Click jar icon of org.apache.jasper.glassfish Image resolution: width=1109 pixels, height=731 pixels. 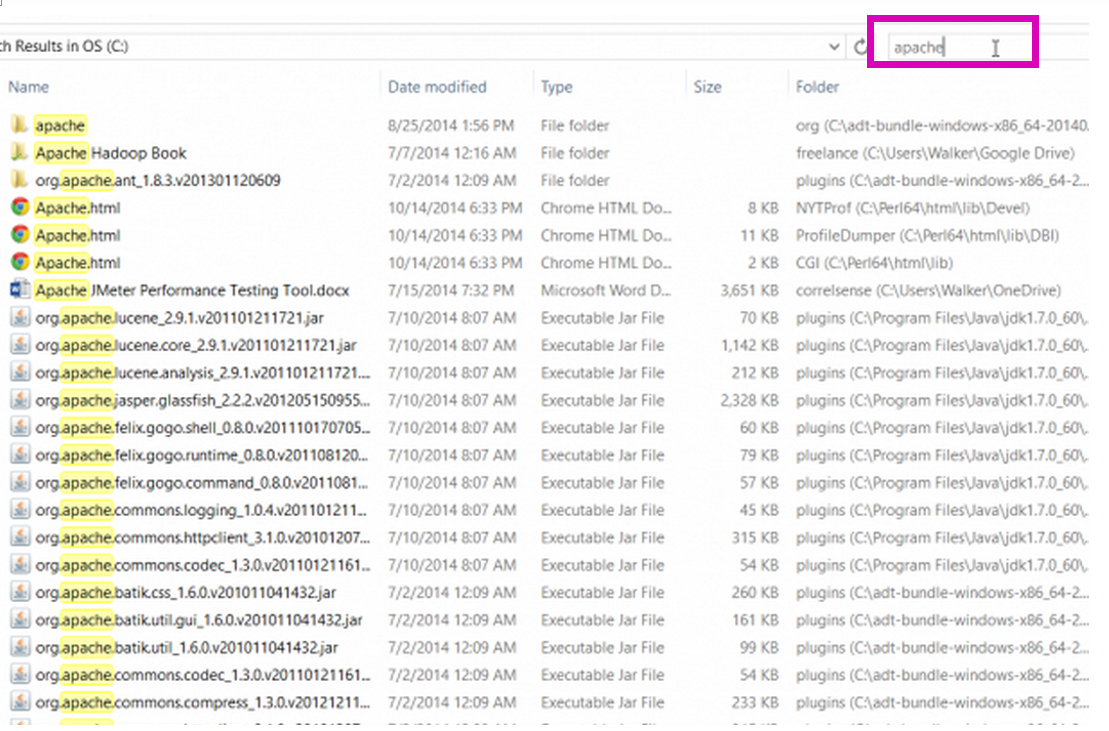(20, 400)
